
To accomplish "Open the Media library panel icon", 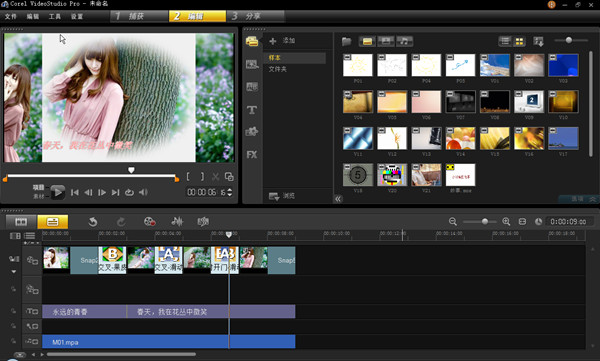I will [252, 41].
